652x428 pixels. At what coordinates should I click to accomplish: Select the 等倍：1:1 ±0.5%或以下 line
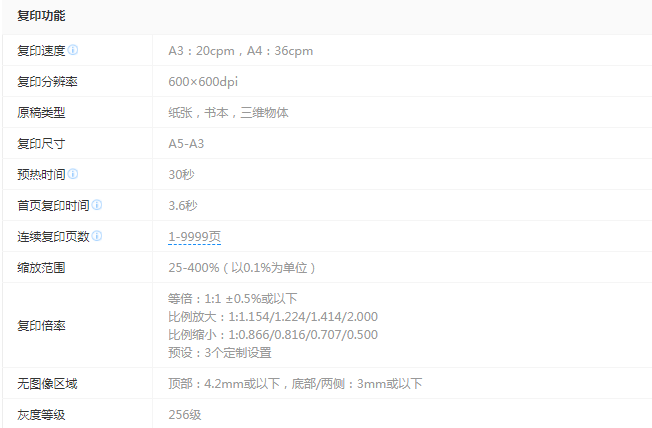point(233,299)
